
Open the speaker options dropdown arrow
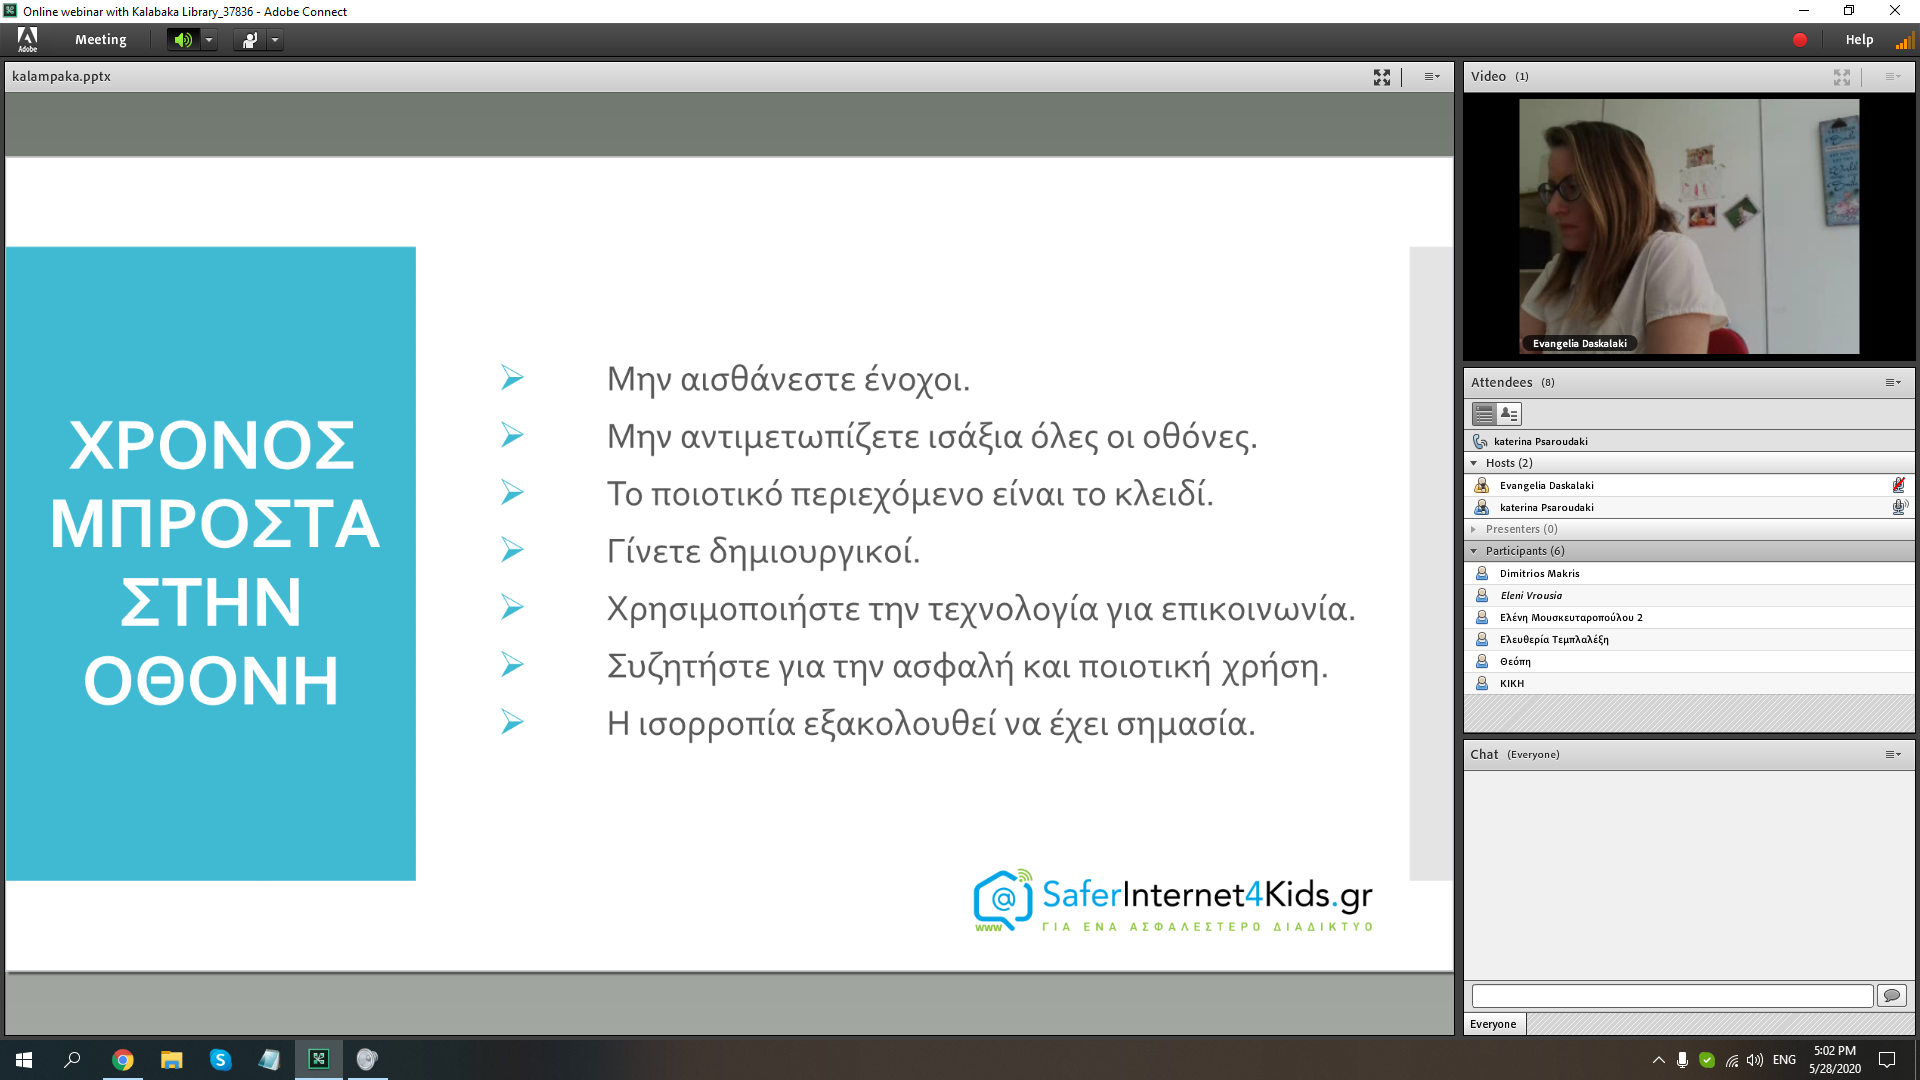[x=209, y=40]
